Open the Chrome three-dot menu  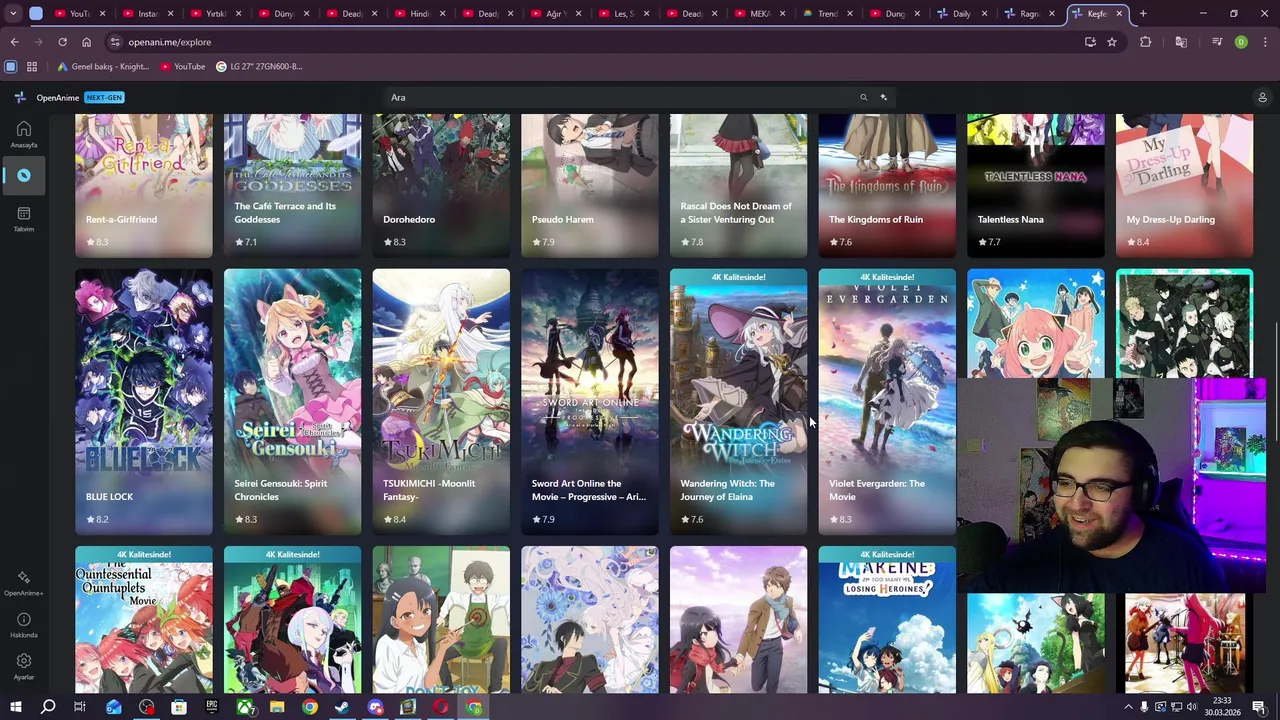1265,42
